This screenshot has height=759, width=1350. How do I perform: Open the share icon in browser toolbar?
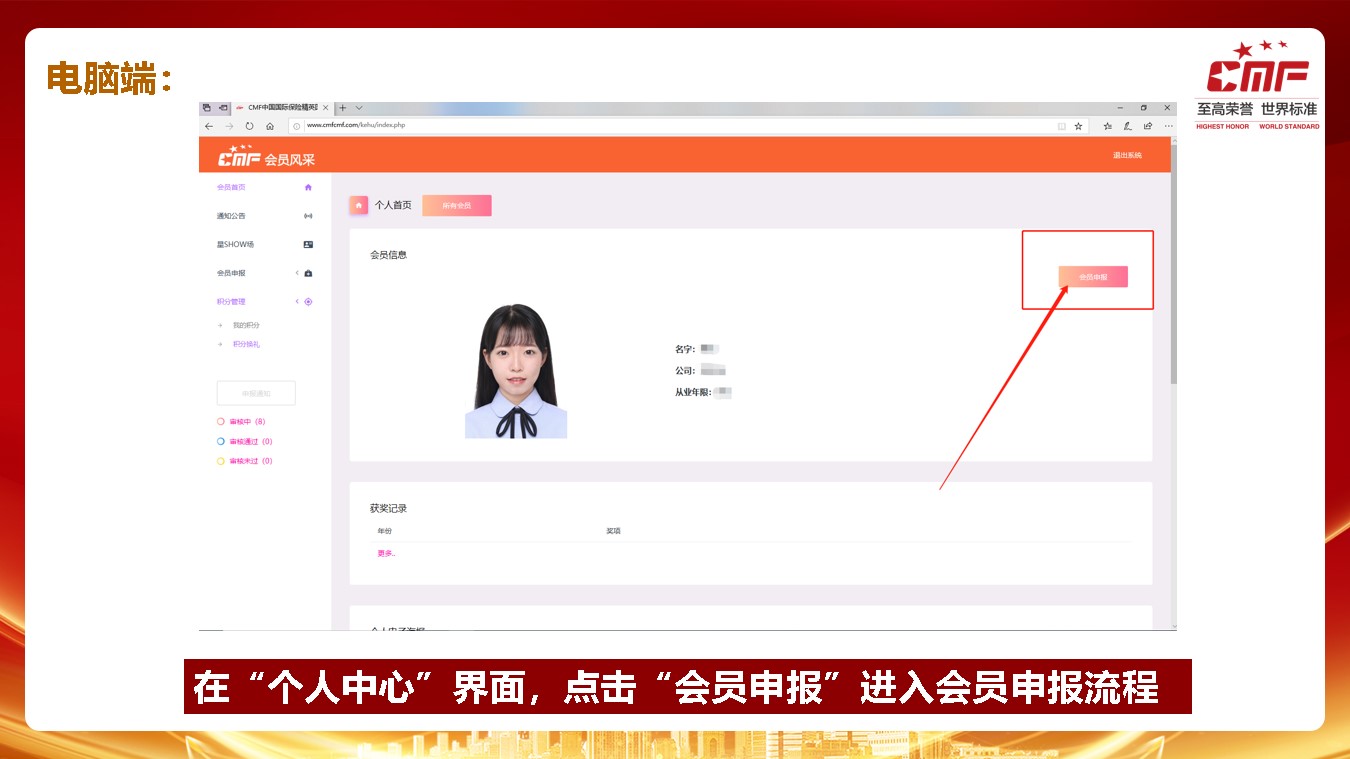[1148, 126]
